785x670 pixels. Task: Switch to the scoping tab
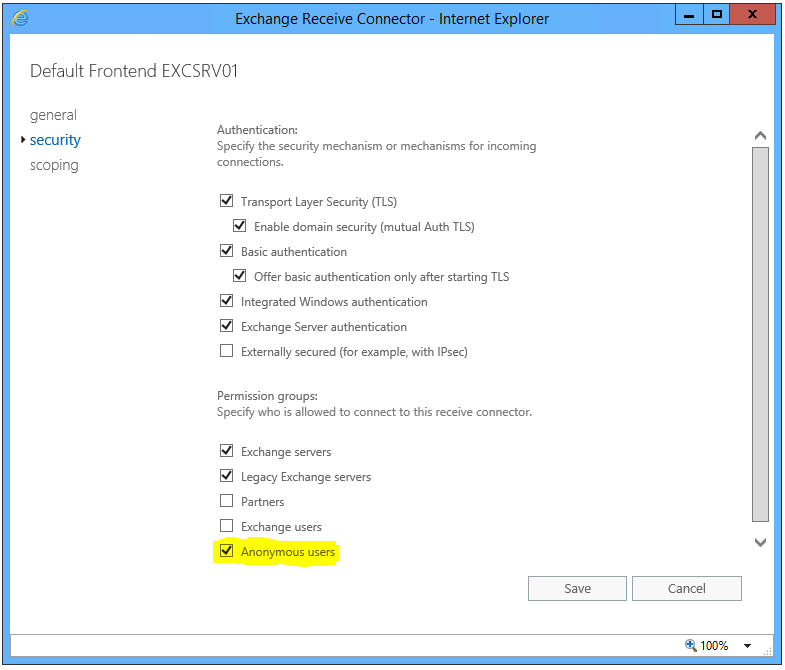[54, 165]
